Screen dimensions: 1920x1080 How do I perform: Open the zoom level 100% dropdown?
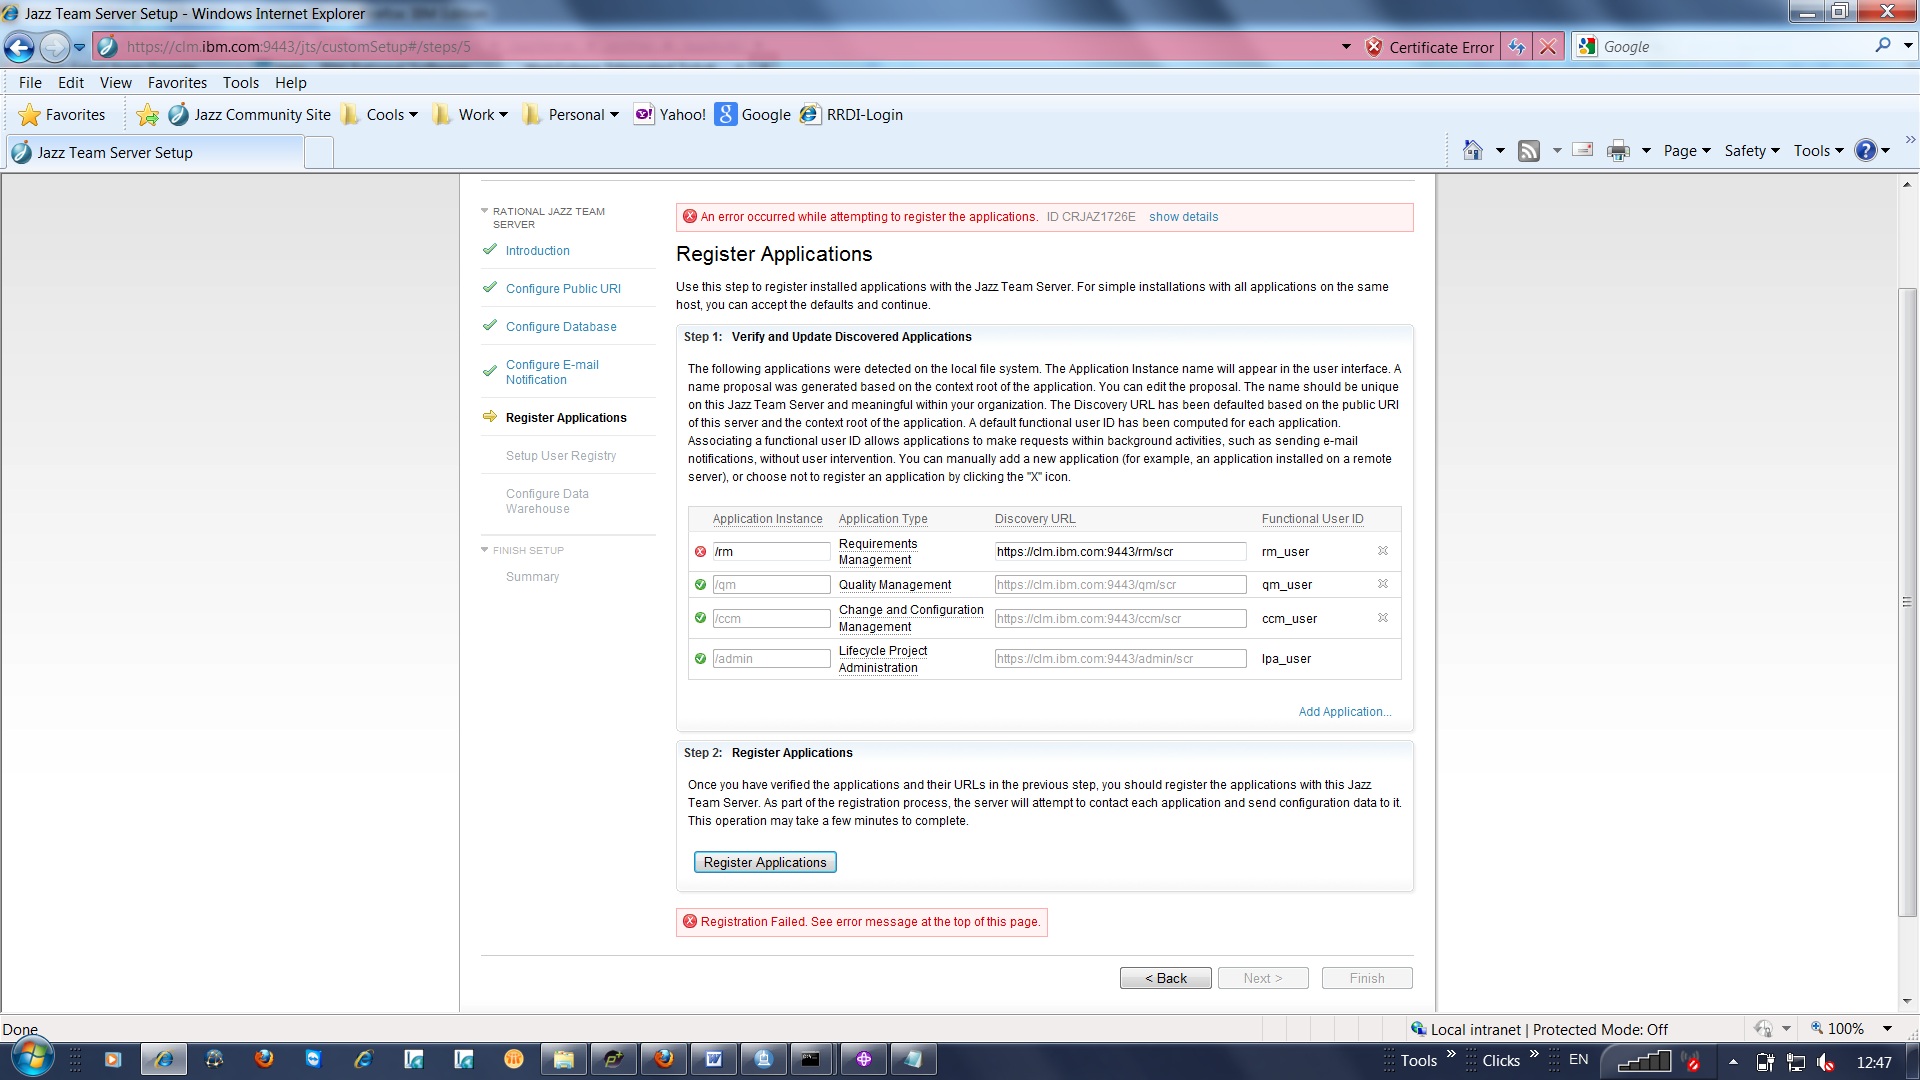(1887, 1029)
